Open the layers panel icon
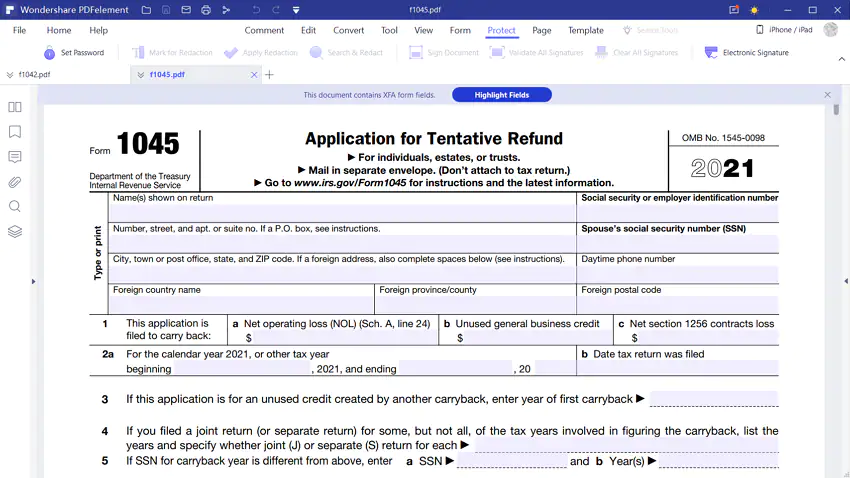 (x=15, y=231)
